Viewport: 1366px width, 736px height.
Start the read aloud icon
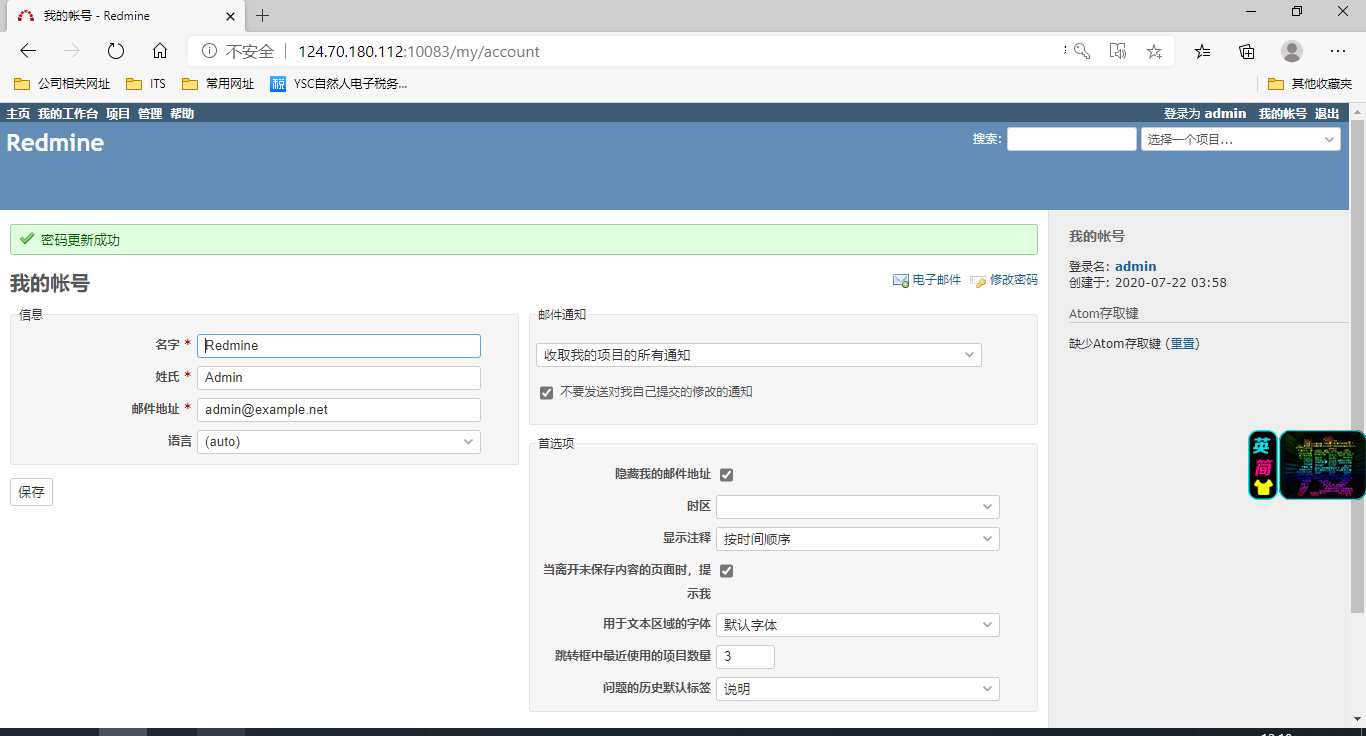(1118, 51)
